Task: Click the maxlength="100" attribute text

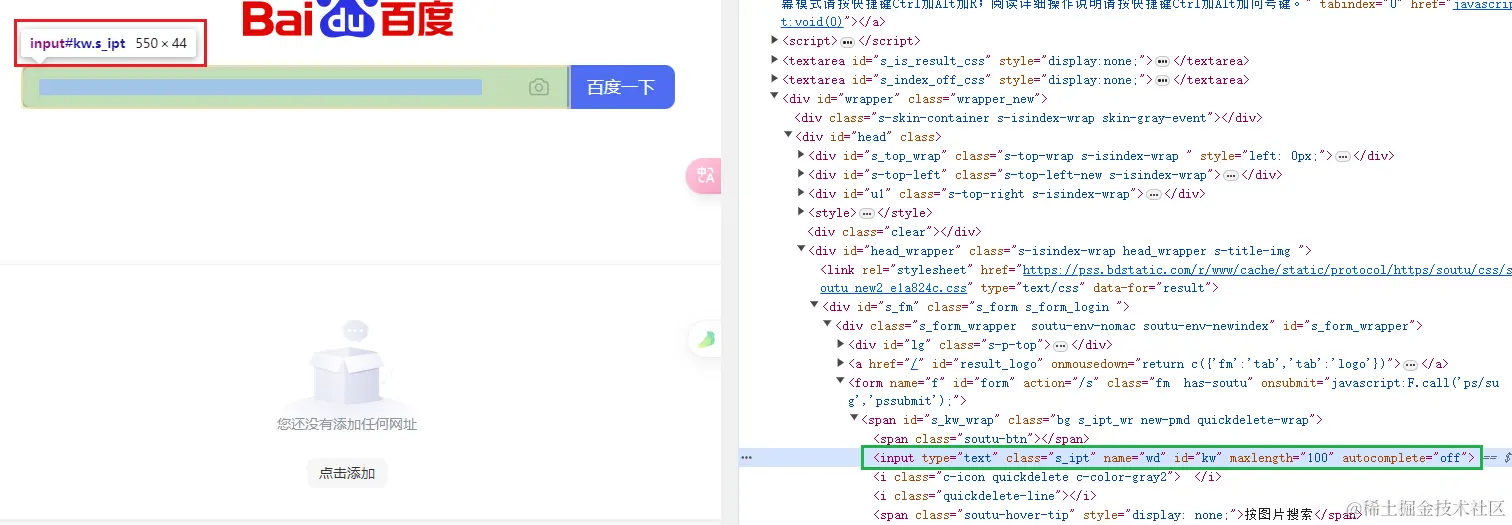Action: coord(1282,458)
